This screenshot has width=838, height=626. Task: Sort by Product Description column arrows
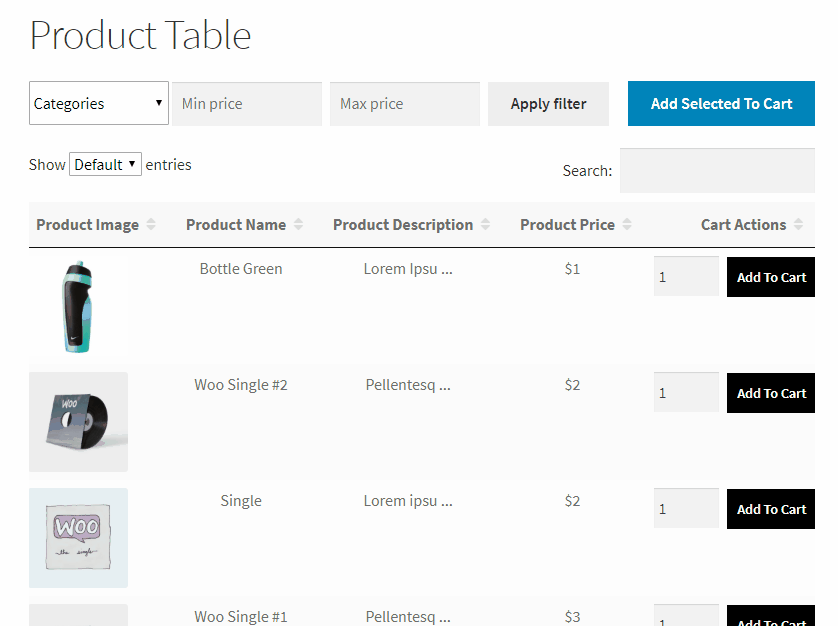(x=485, y=225)
